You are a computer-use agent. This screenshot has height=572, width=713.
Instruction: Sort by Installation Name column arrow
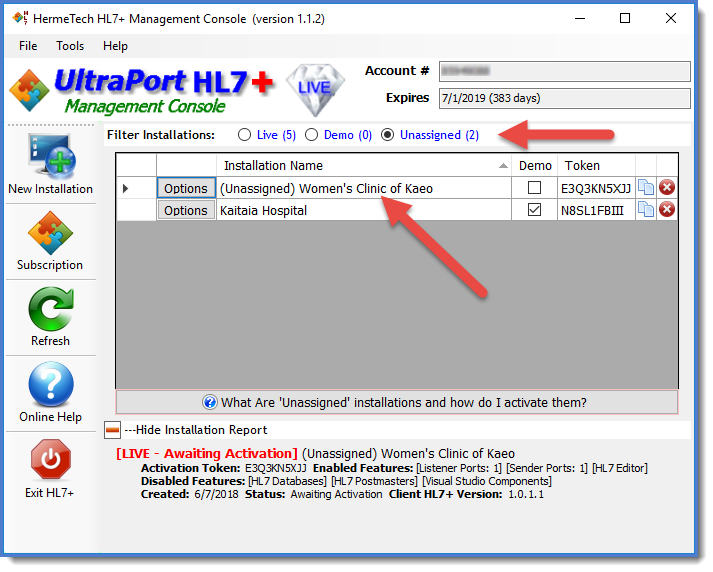[503, 166]
